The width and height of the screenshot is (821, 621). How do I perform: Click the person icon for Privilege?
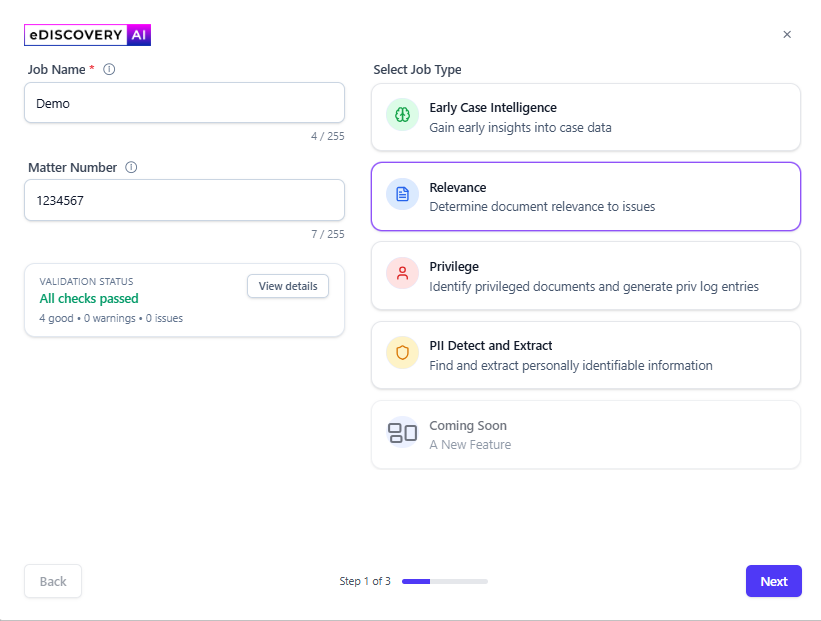[x=402, y=274]
